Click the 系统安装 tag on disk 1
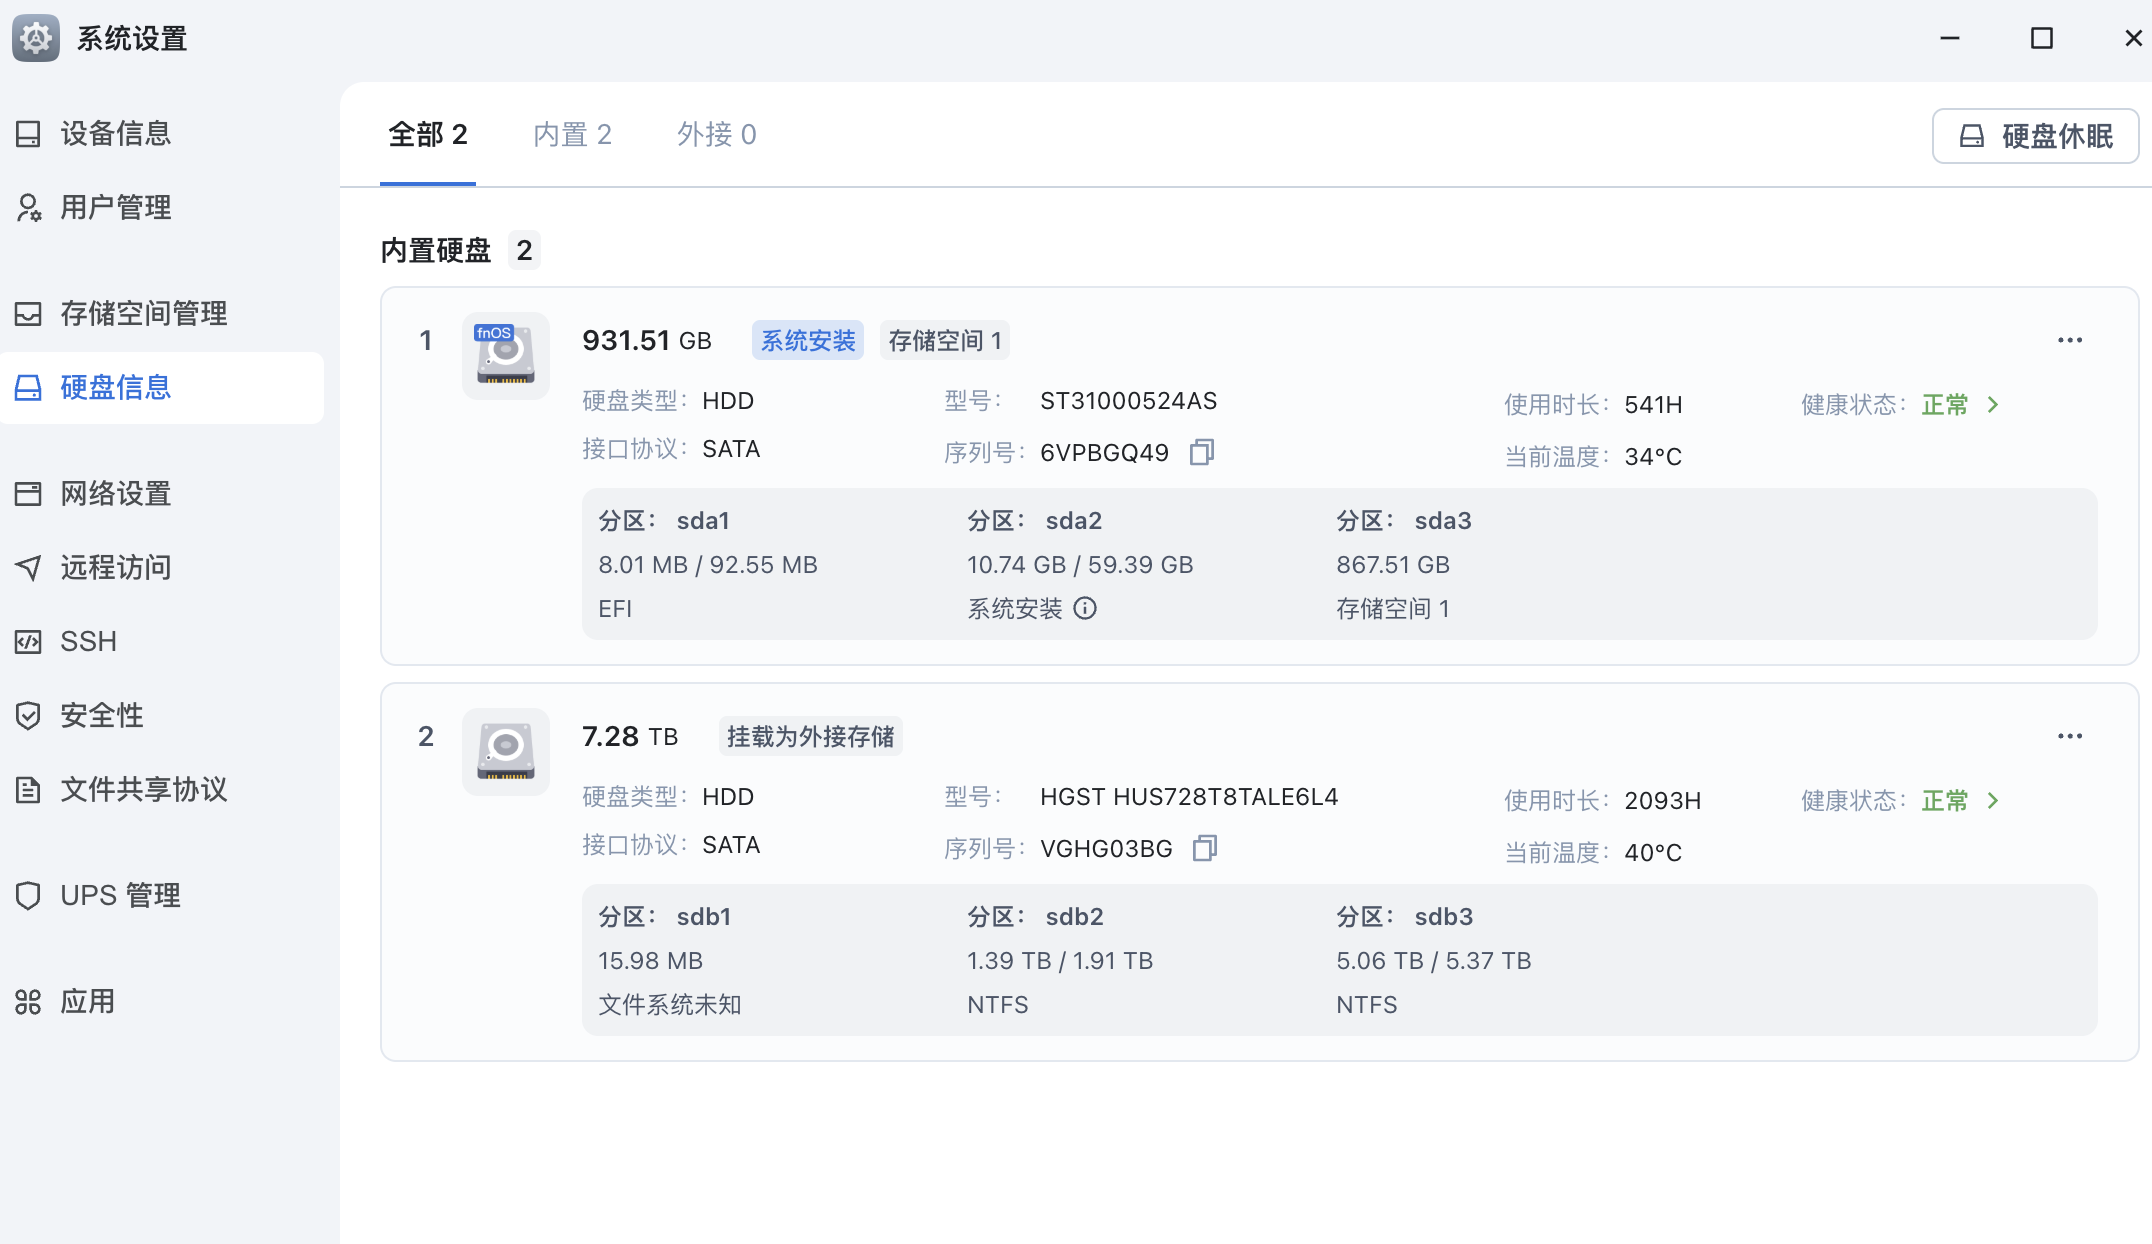Viewport: 2152px width, 1244px height. tap(808, 340)
